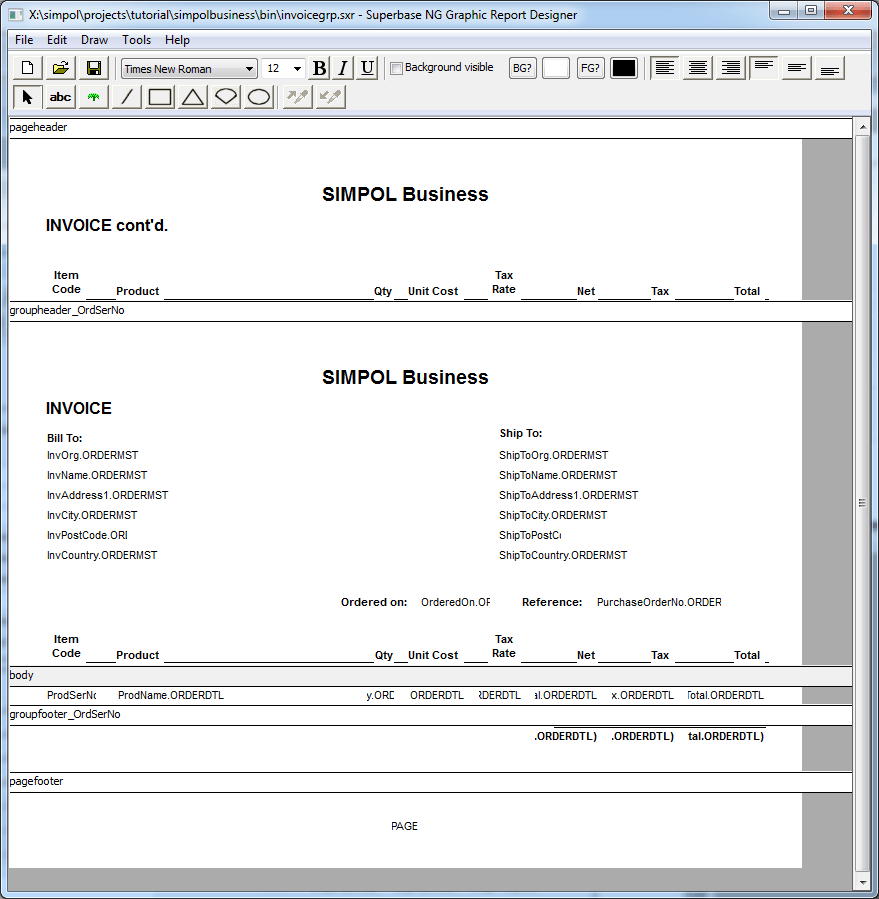
Task: Open the font size dropdown
Action: coord(297,68)
